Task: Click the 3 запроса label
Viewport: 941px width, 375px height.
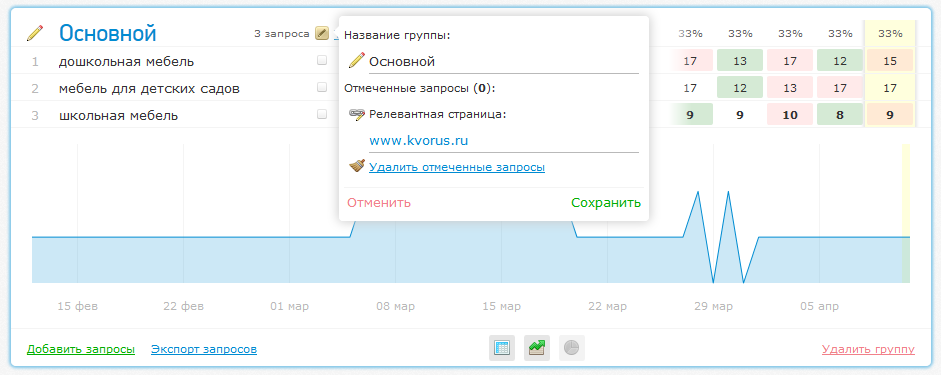Action: coord(282,34)
